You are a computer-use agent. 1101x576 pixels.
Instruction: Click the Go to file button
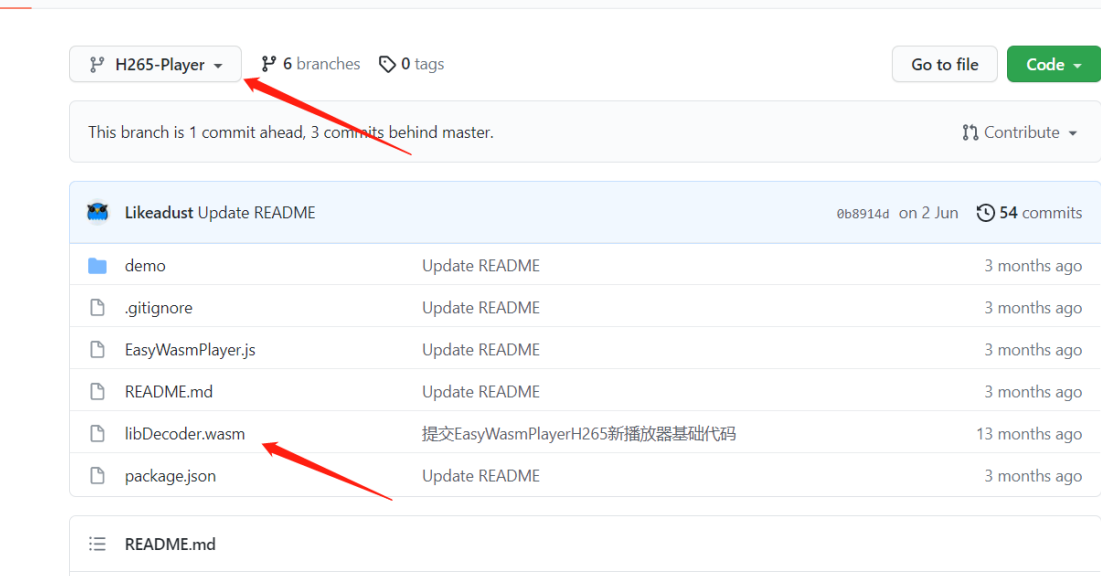click(x=944, y=63)
